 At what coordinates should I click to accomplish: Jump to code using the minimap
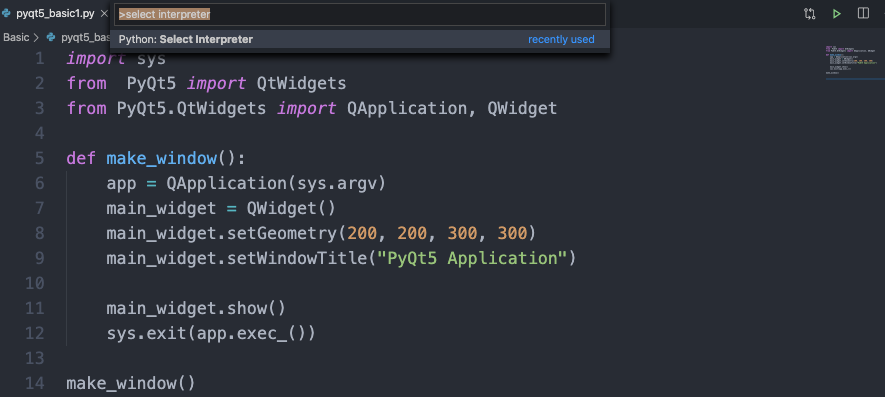click(x=848, y=62)
